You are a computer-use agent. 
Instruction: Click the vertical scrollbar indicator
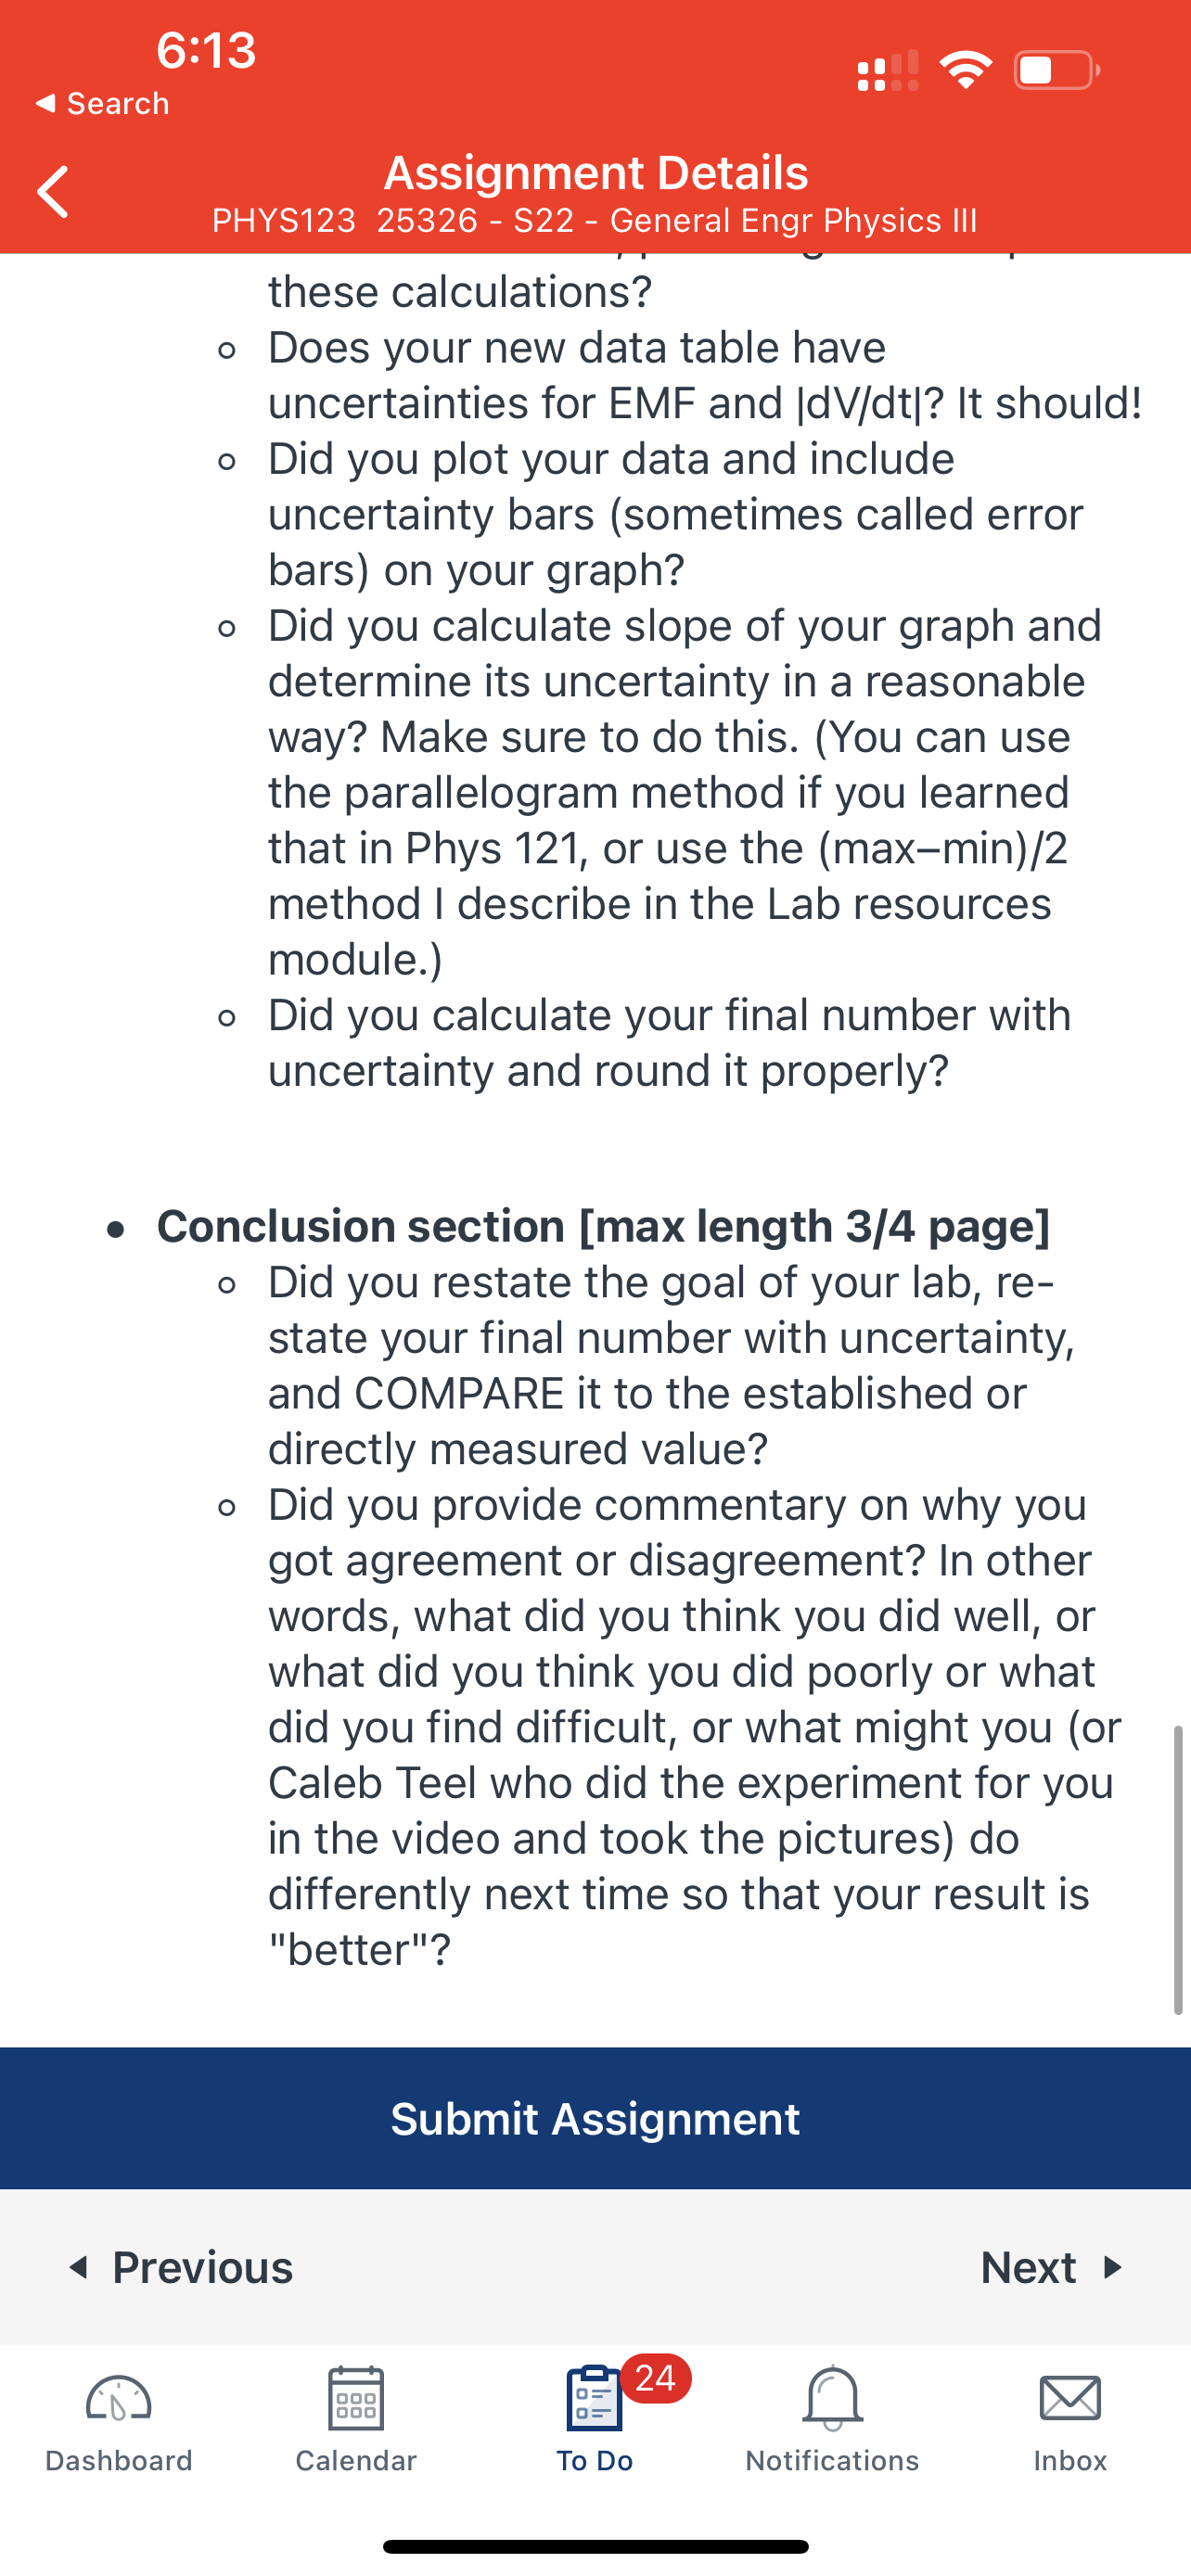tap(1178, 1869)
